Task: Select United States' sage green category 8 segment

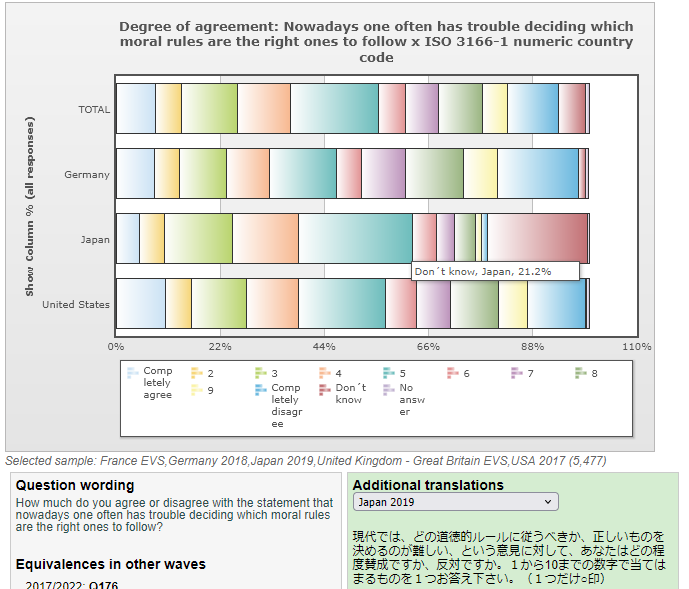Action: point(475,303)
